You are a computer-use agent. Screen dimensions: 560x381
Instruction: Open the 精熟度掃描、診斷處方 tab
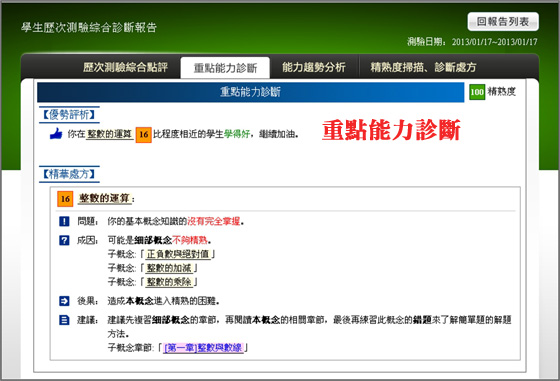tap(423, 67)
